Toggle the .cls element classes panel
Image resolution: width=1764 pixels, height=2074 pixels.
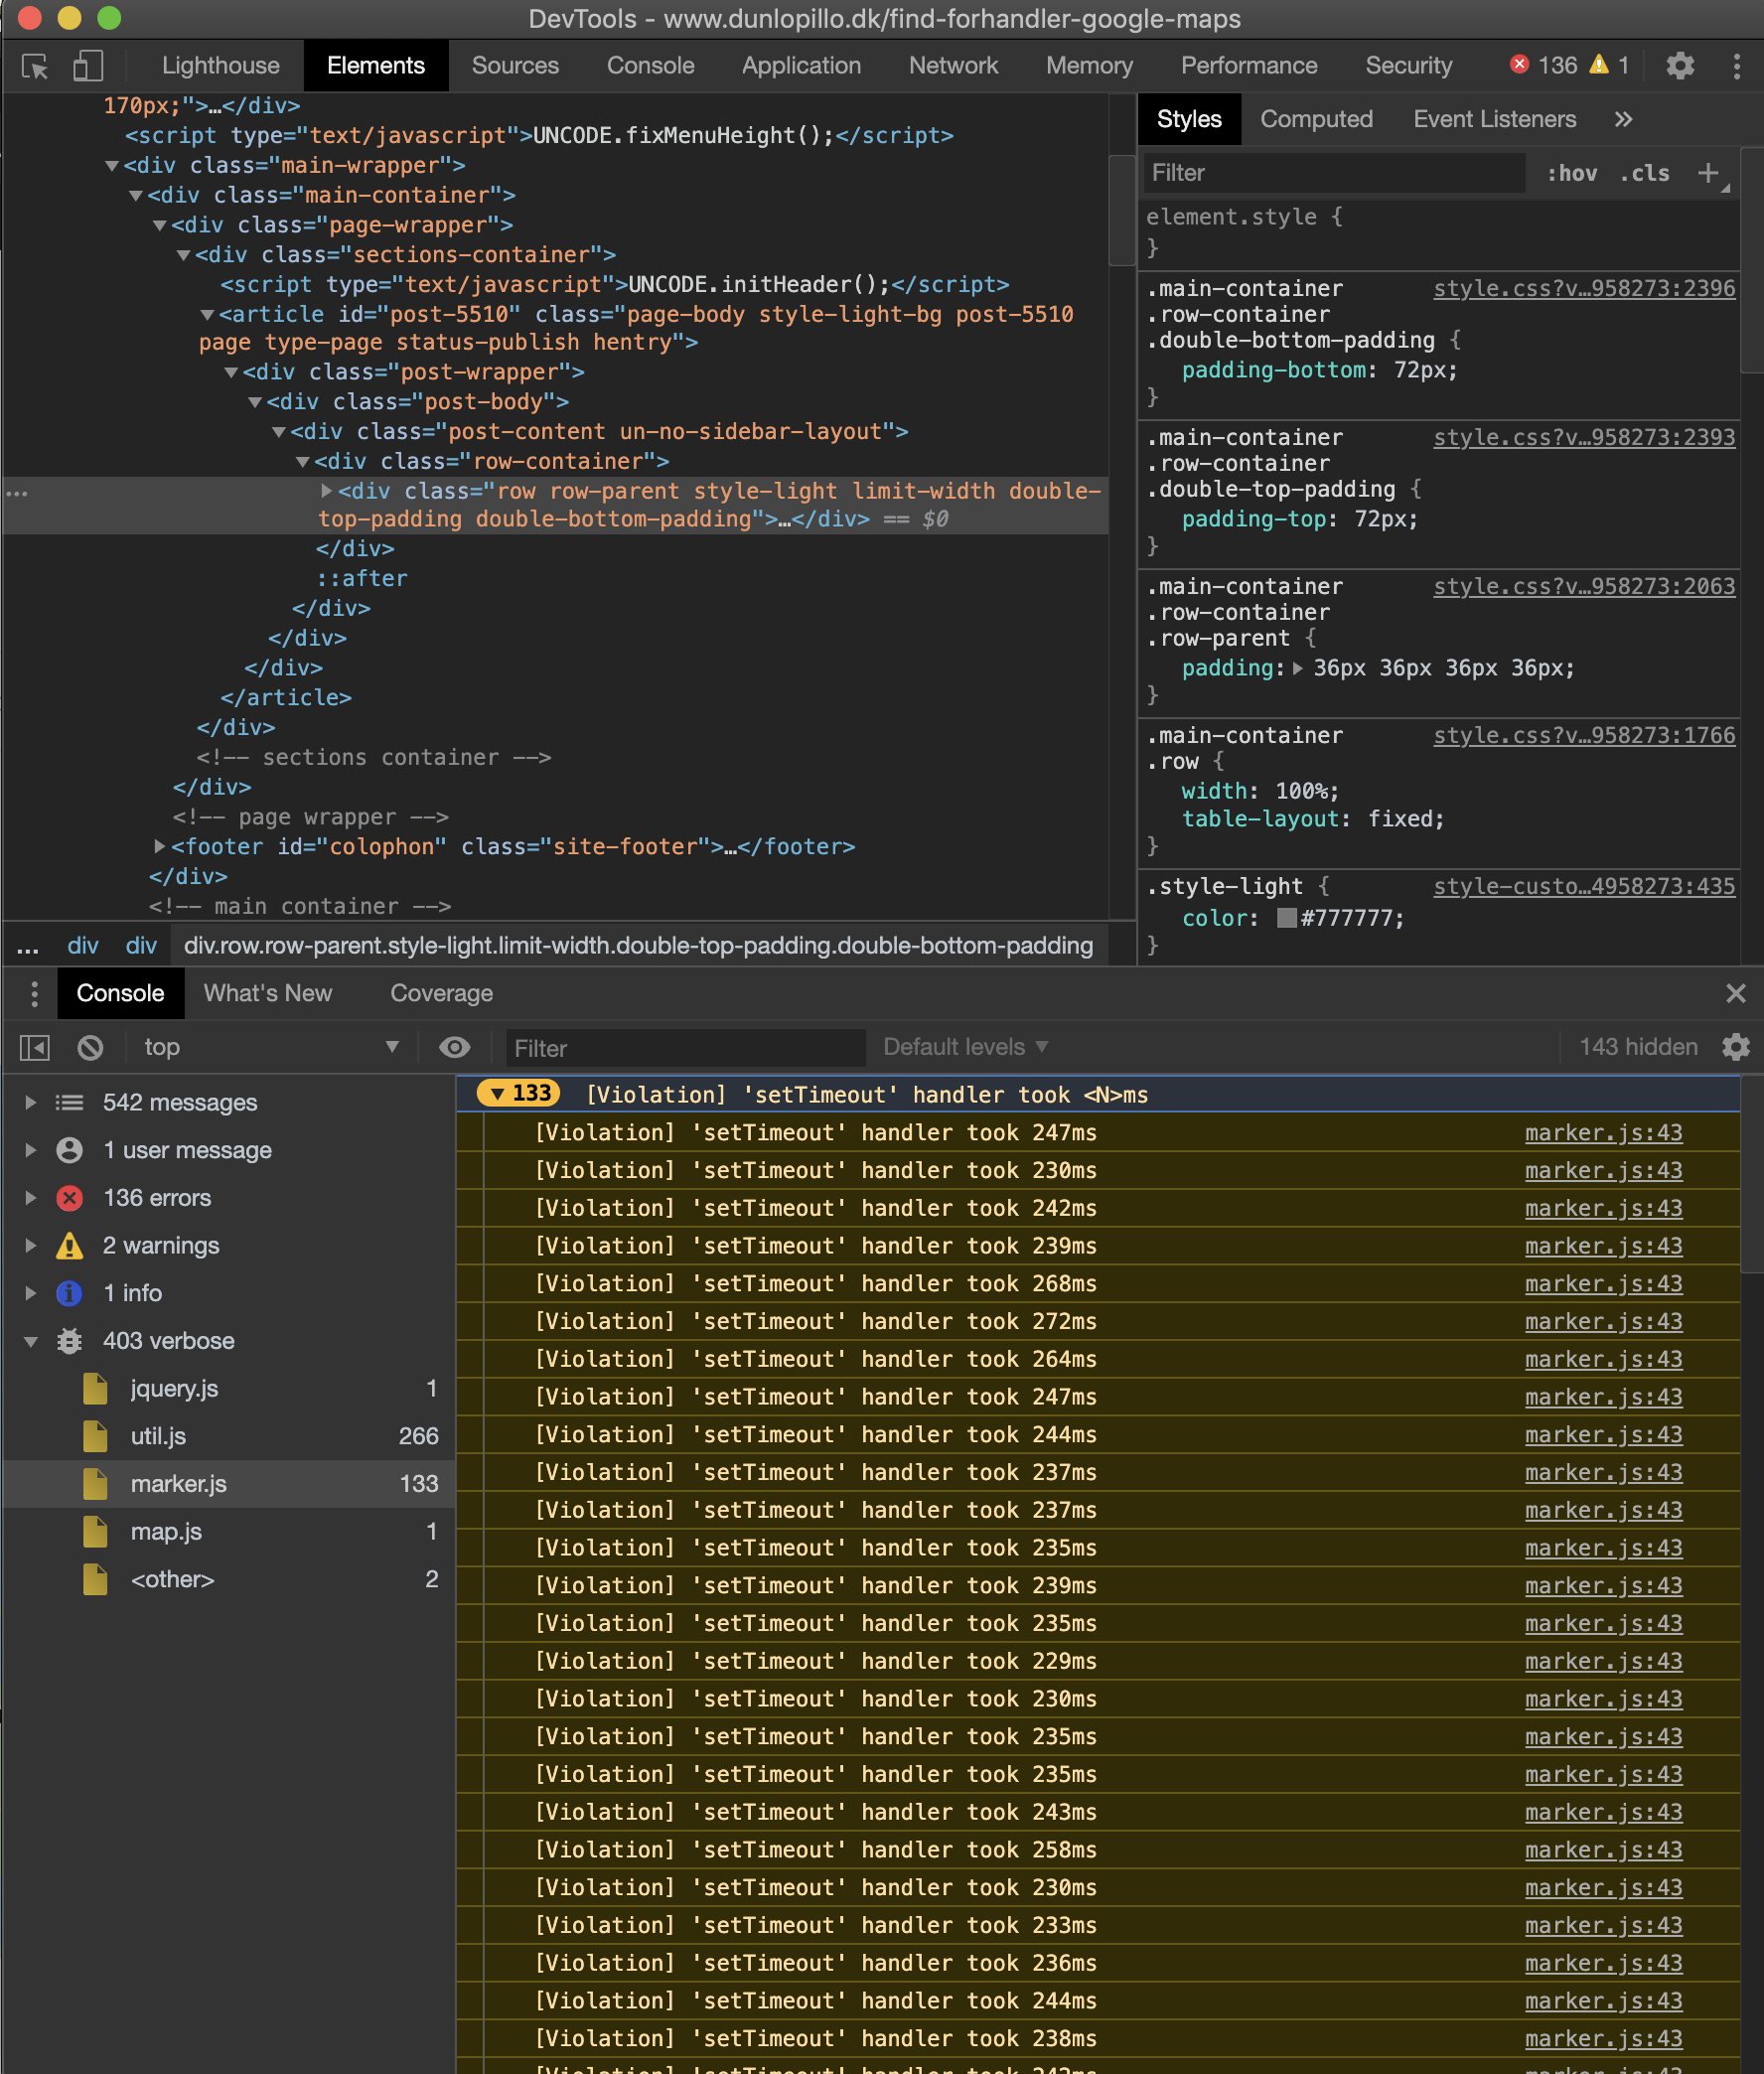[1644, 173]
